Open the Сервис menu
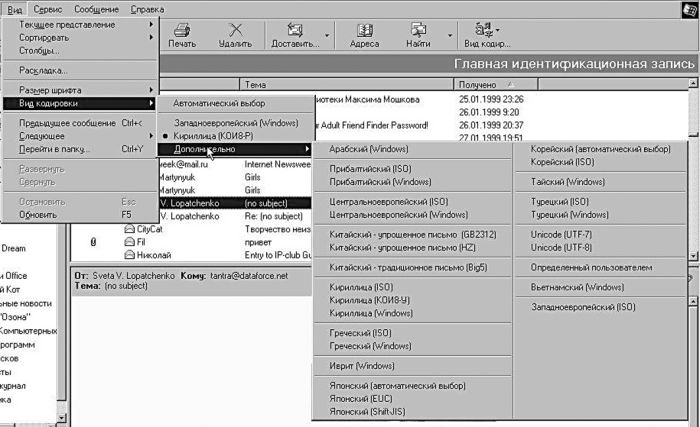 coord(47,9)
